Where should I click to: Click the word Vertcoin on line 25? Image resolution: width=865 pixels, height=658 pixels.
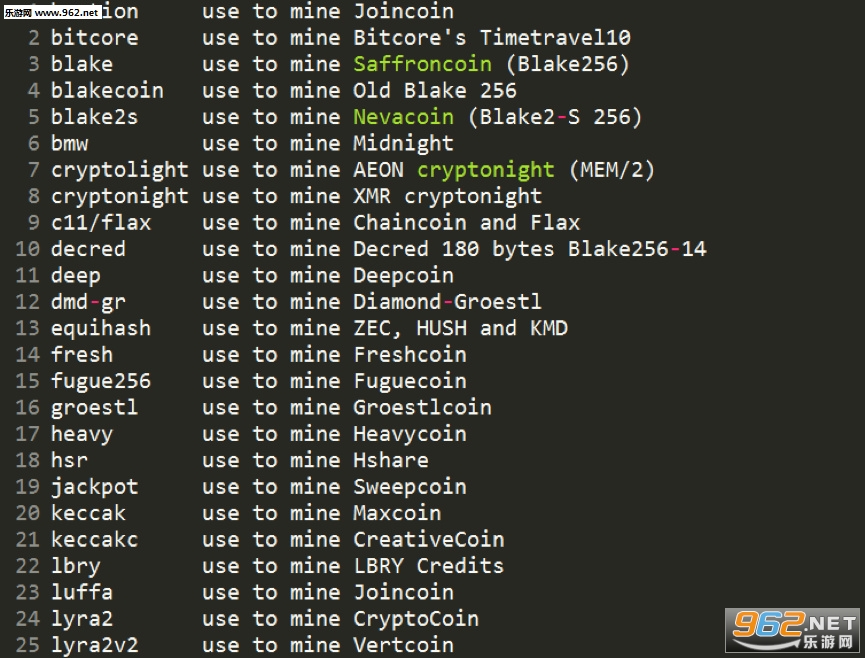pyautogui.click(x=404, y=645)
